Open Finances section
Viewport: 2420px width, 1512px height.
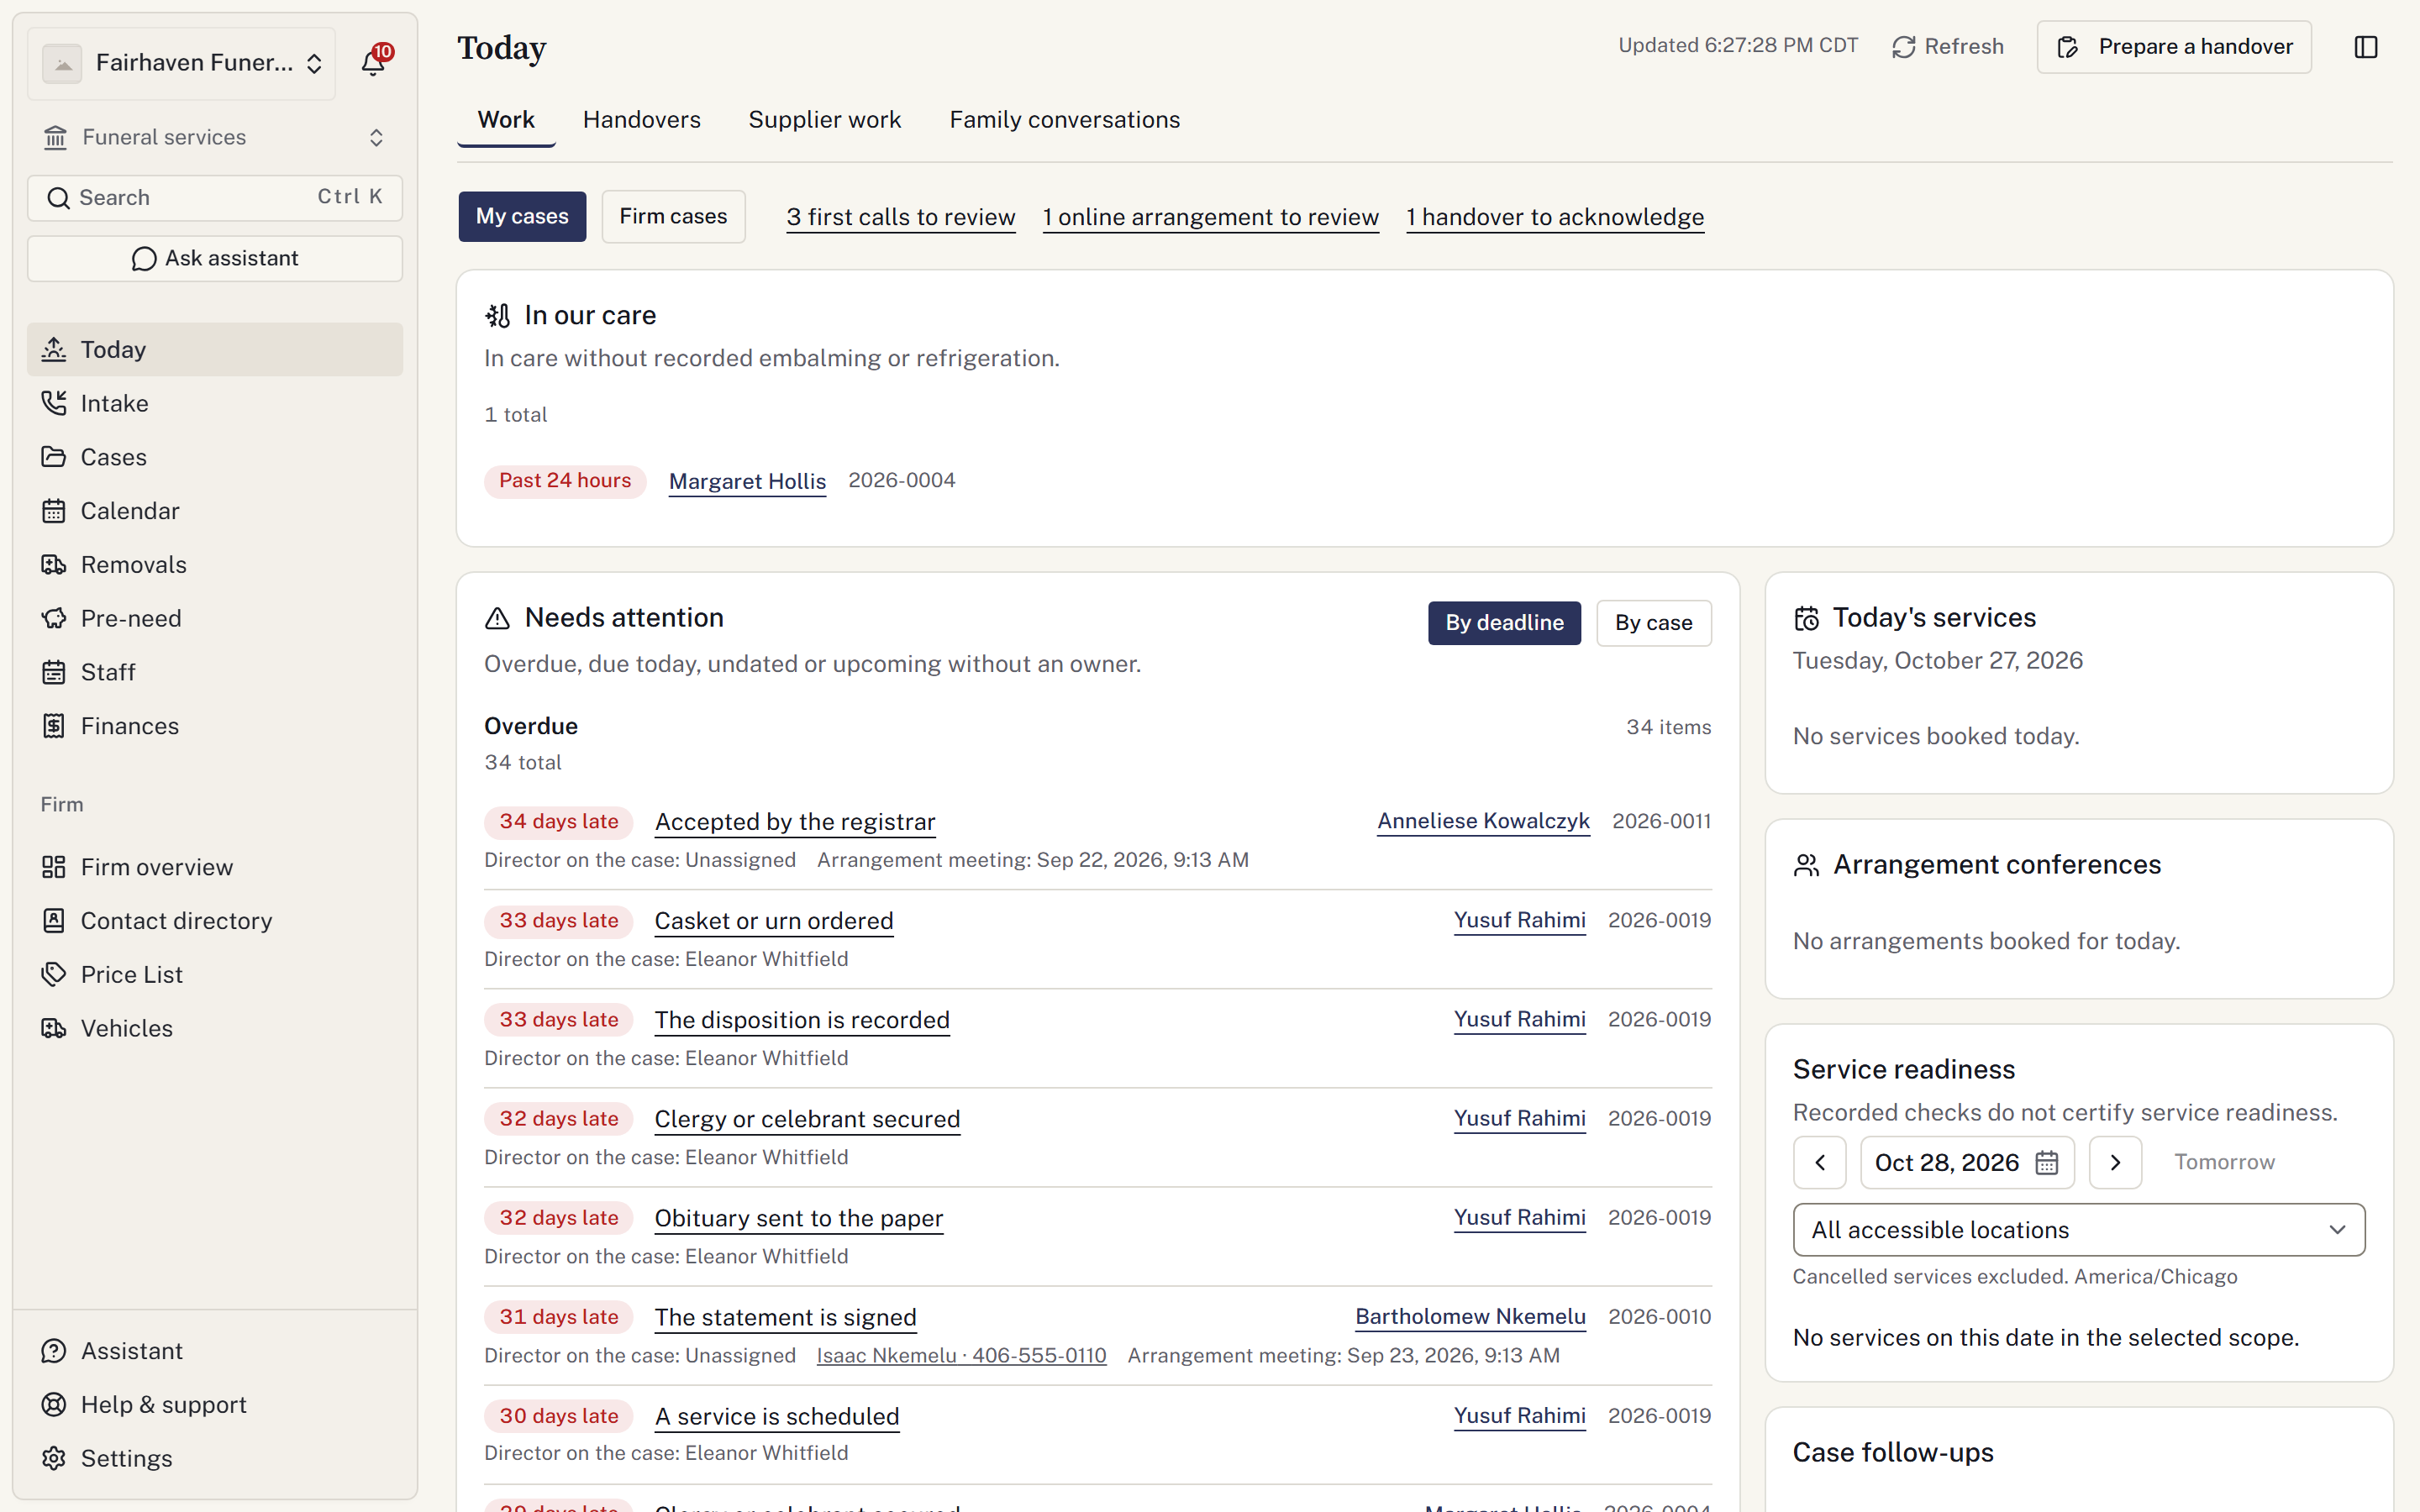(215, 726)
